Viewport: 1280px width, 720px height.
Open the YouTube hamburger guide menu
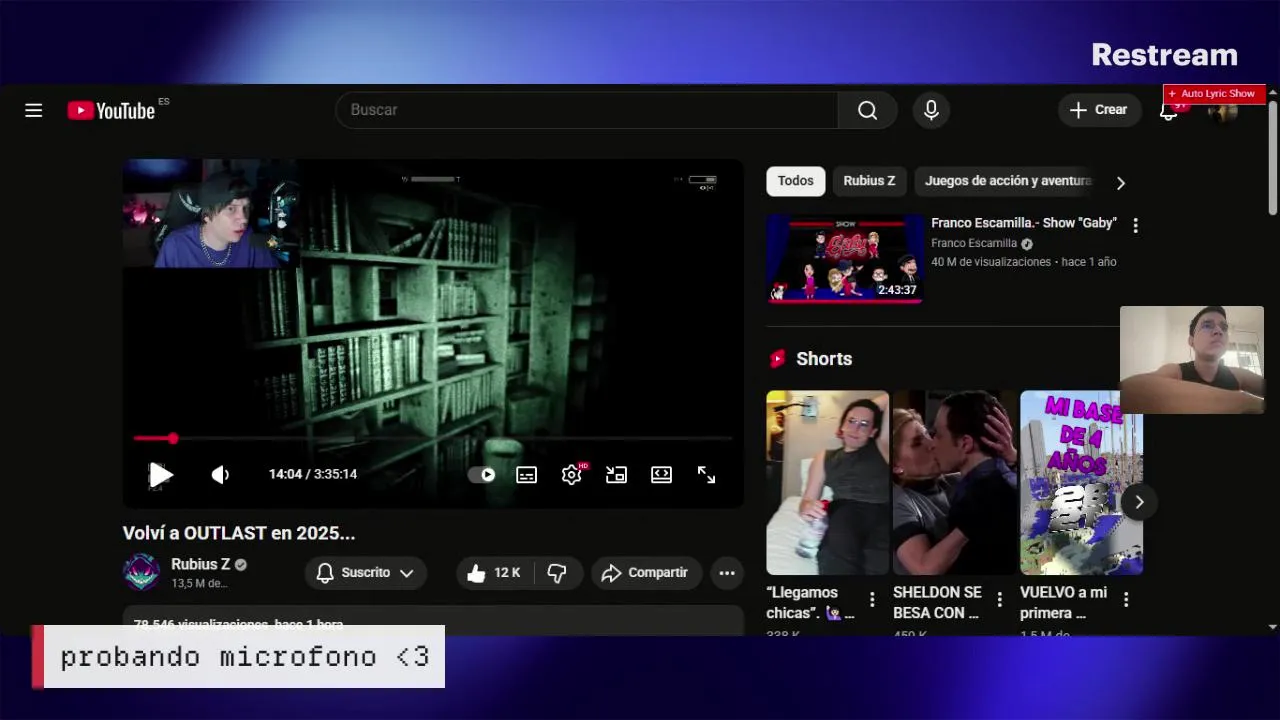pyautogui.click(x=34, y=110)
